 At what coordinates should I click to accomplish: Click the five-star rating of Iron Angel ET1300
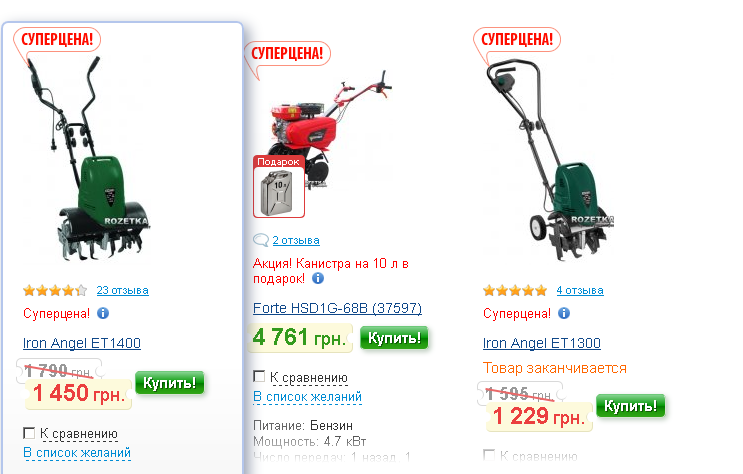[515, 290]
